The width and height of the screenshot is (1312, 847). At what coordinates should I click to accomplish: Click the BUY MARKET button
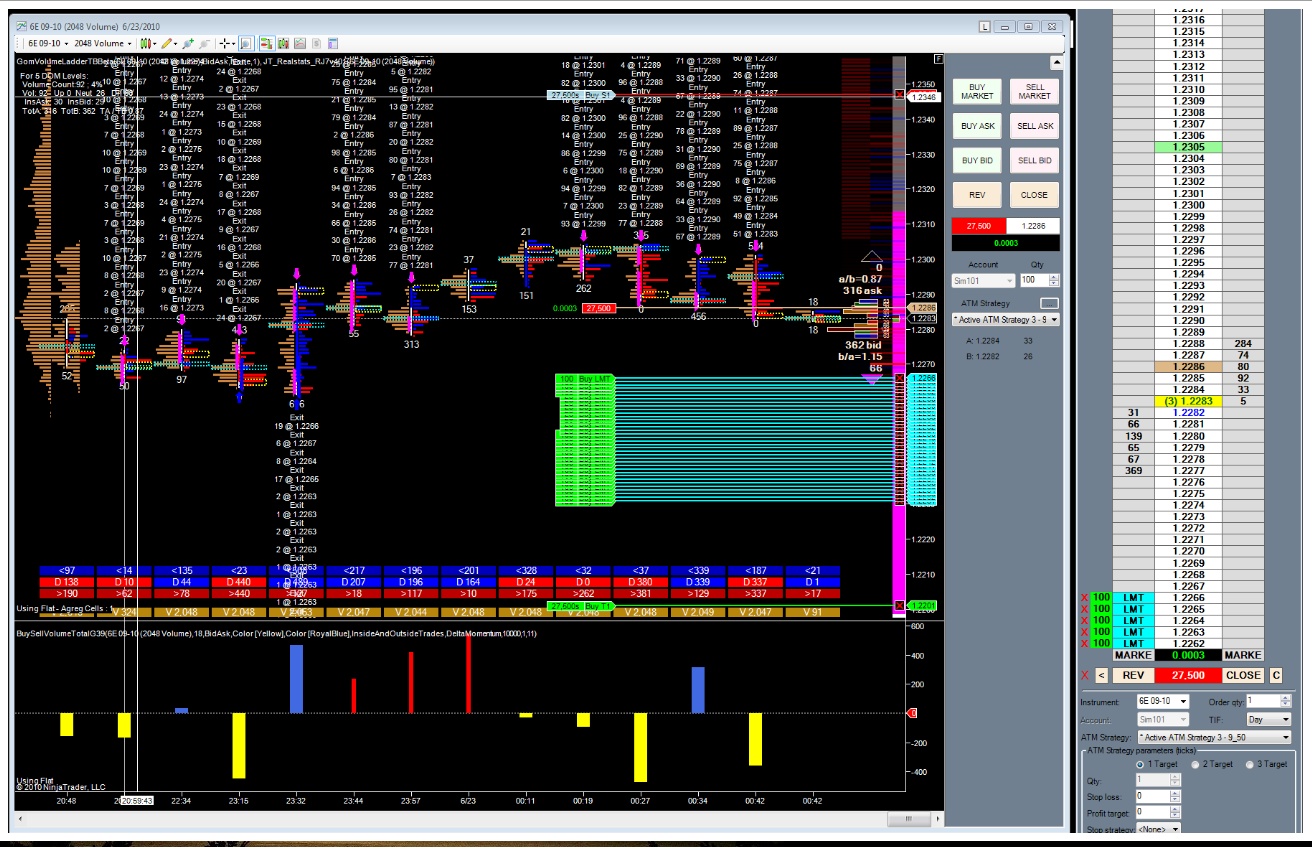click(x=978, y=91)
